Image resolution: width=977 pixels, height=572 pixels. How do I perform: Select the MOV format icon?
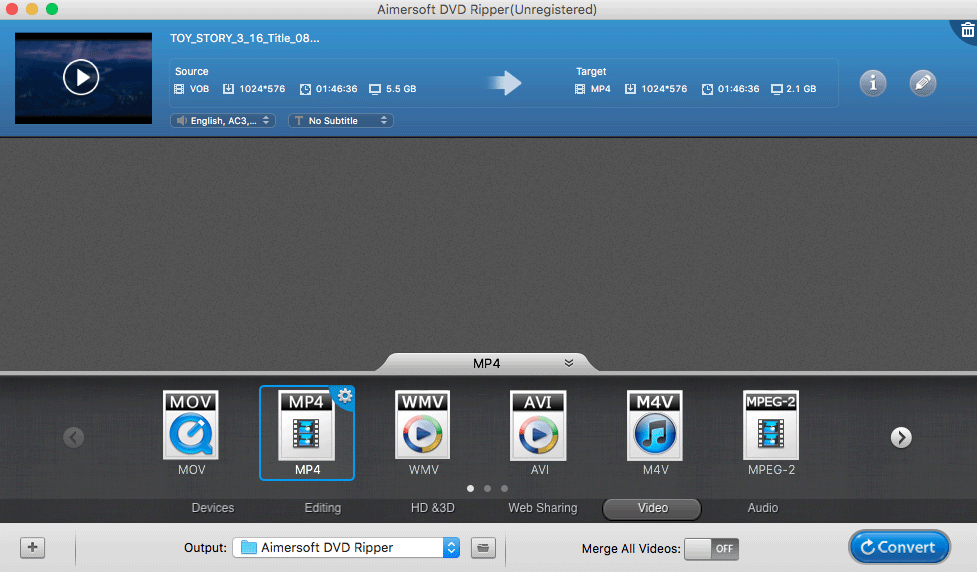(x=191, y=426)
